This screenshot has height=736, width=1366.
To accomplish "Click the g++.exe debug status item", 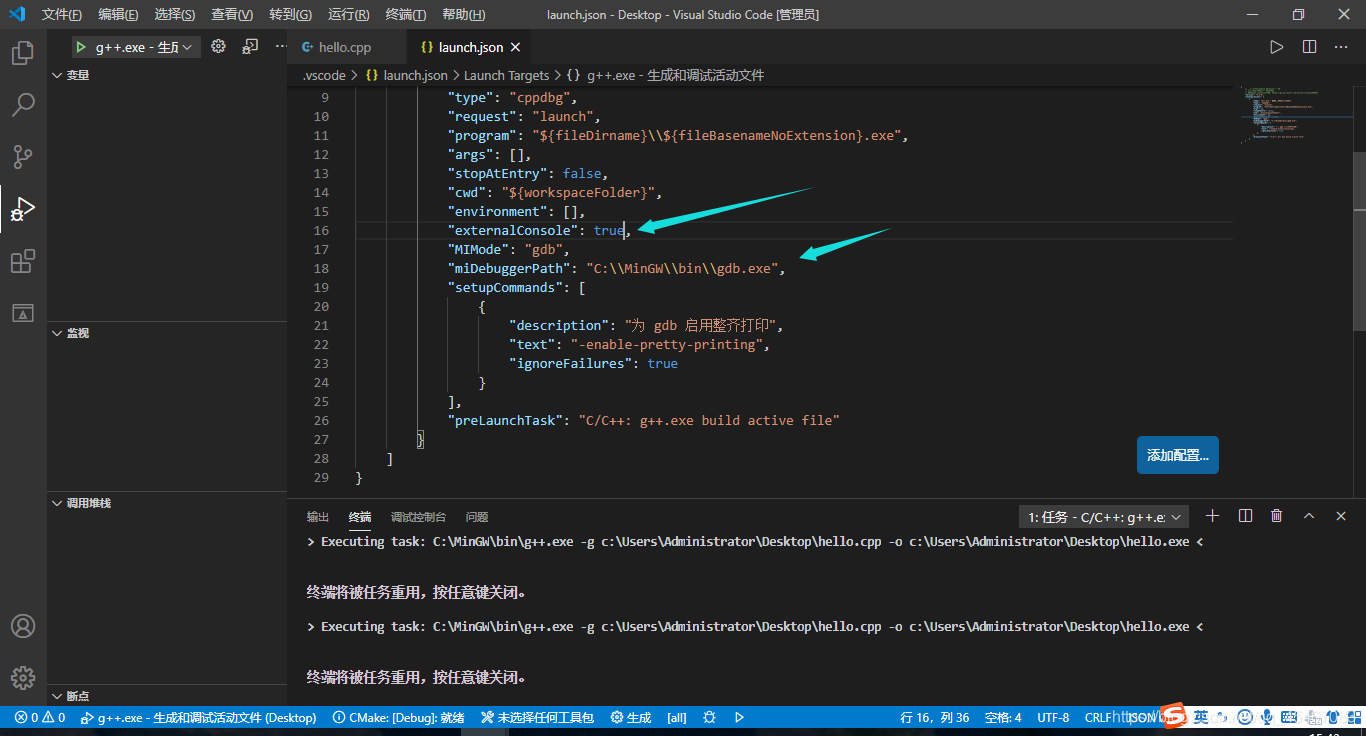I will pos(198,717).
